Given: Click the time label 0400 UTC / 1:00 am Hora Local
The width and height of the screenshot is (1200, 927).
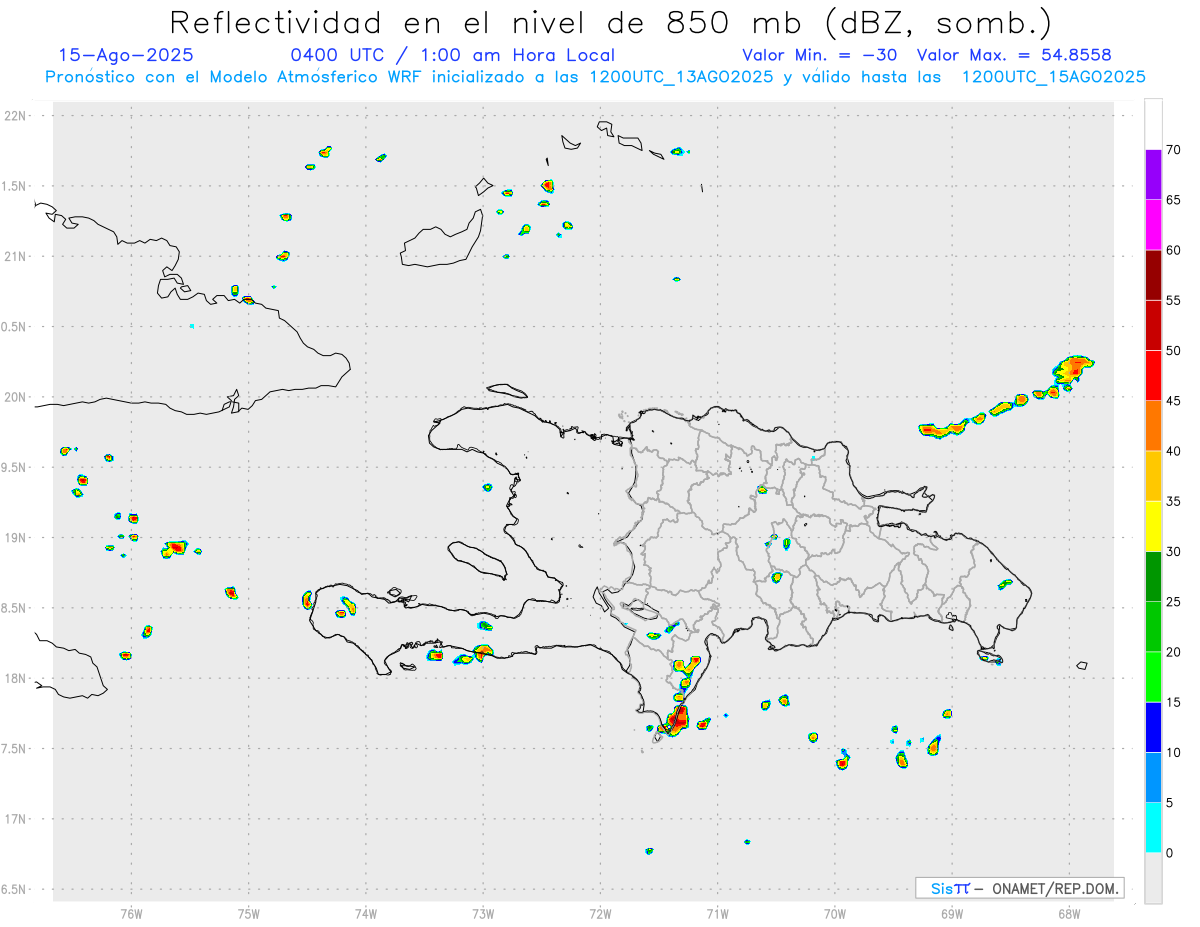Looking at the screenshot, I should point(452,56).
